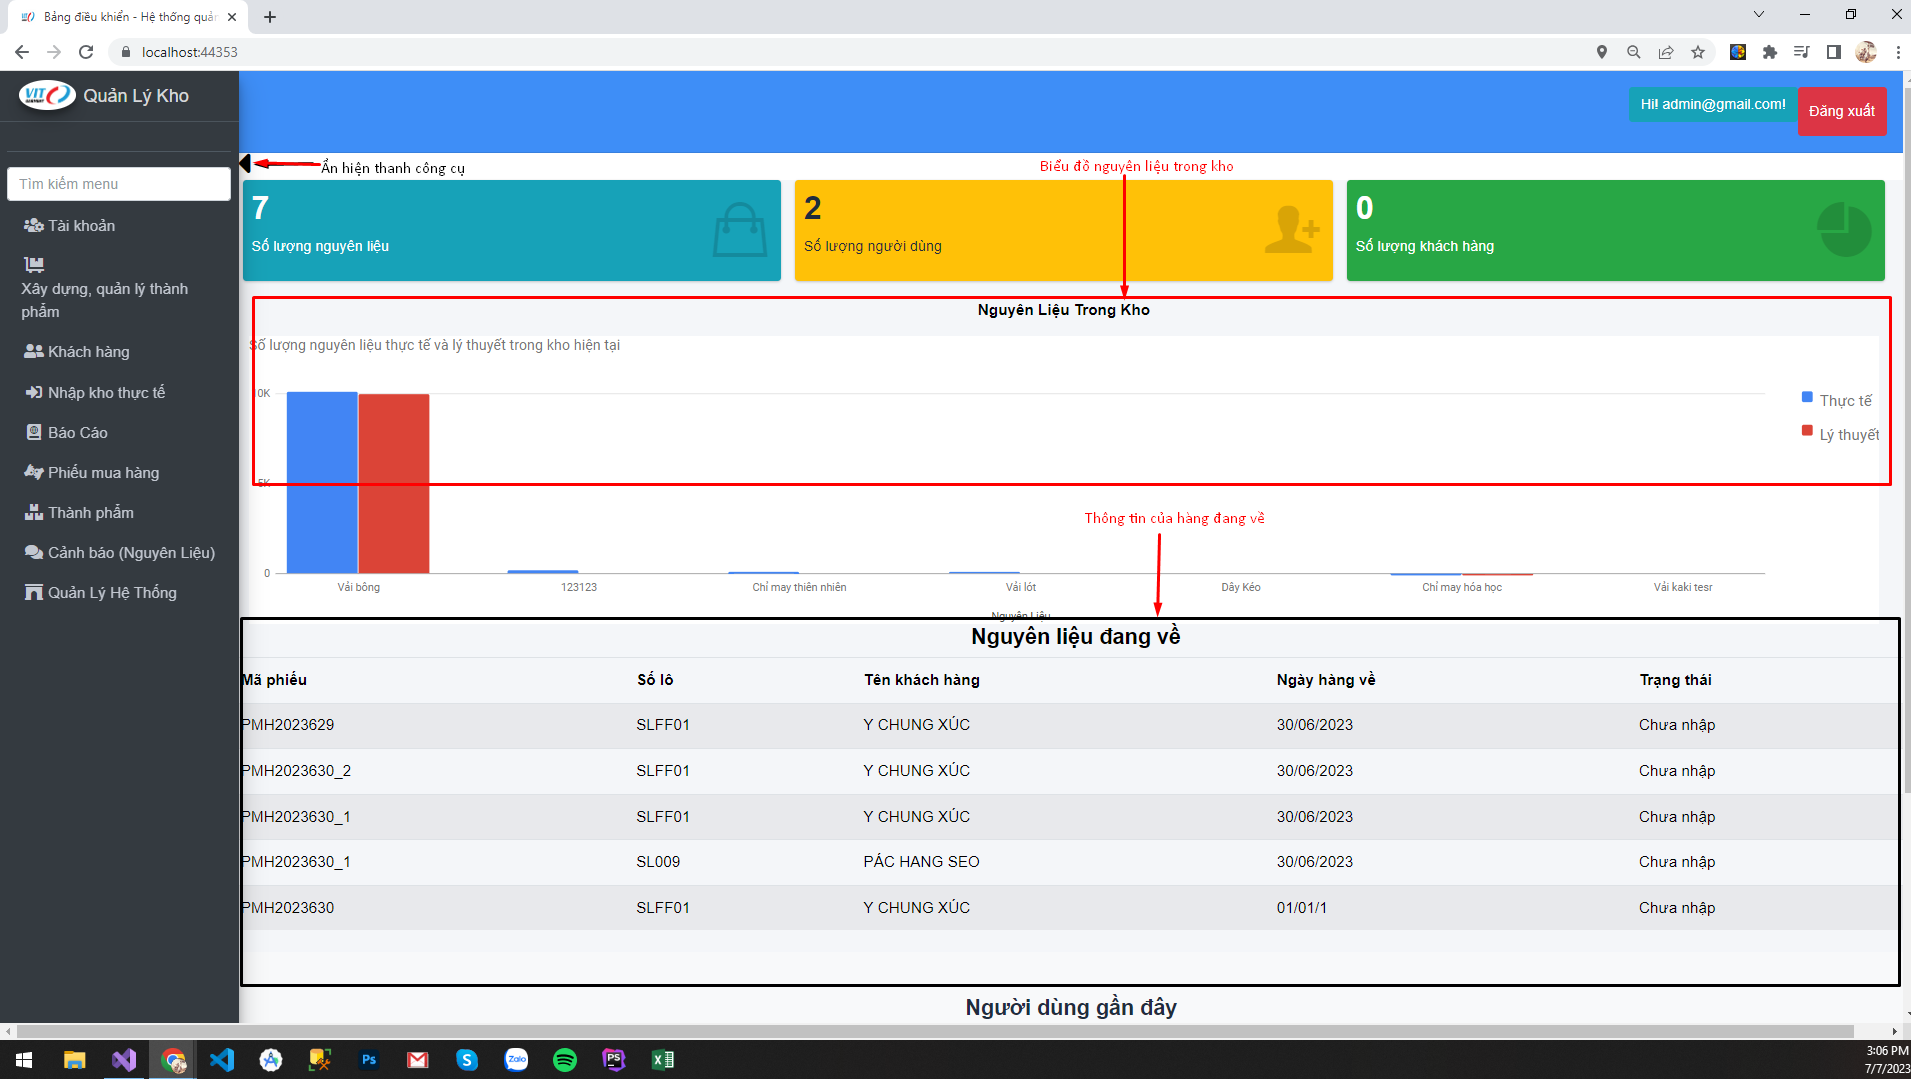Open the Số lượng người dùng card
The image size is (1911, 1079).
tap(1064, 230)
